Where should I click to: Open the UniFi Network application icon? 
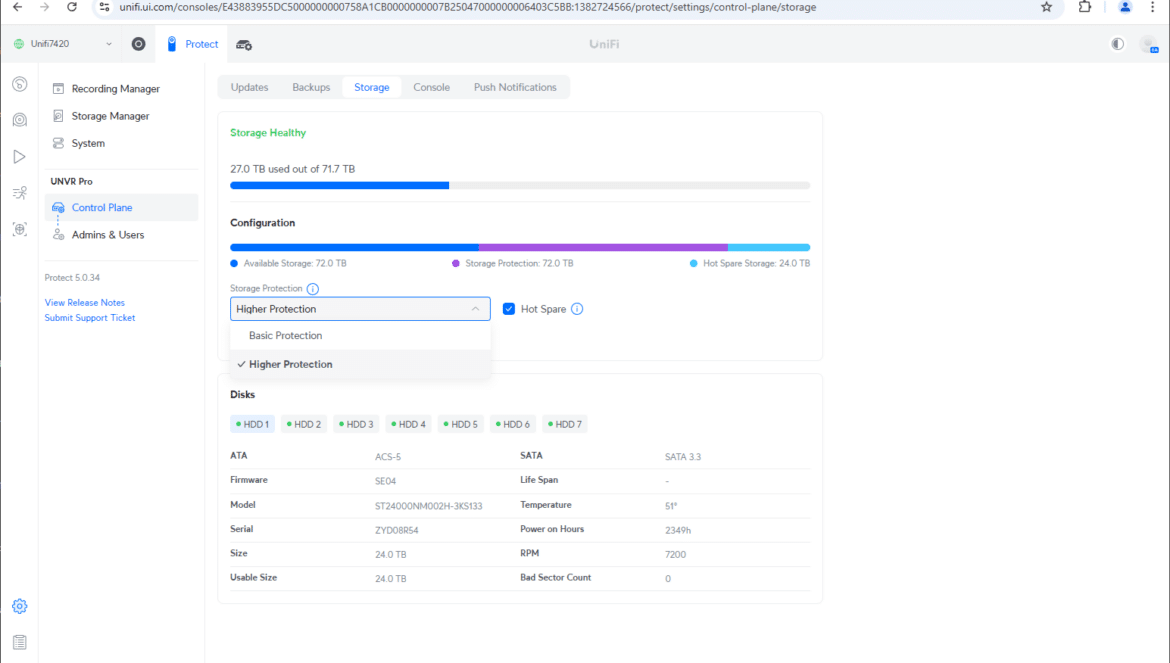click(x=139, y=44)
